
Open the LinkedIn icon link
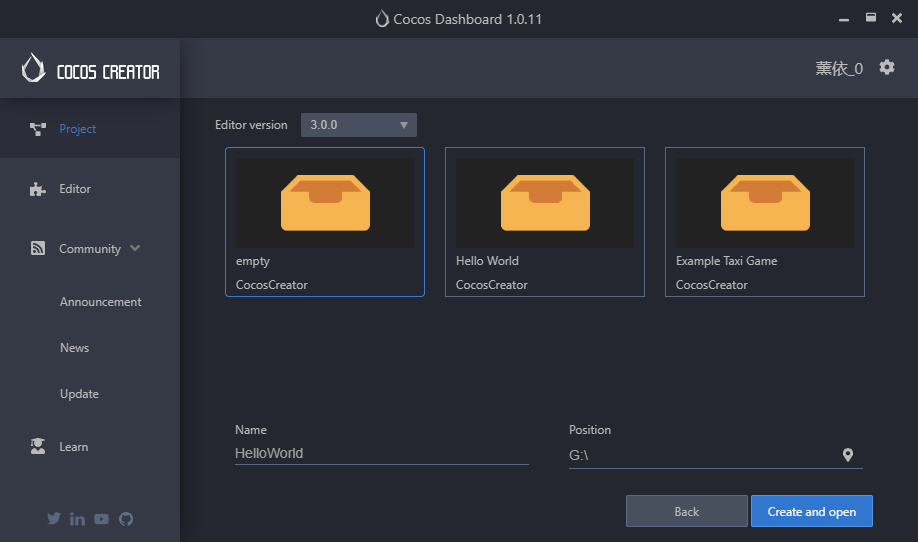point(78,519)
